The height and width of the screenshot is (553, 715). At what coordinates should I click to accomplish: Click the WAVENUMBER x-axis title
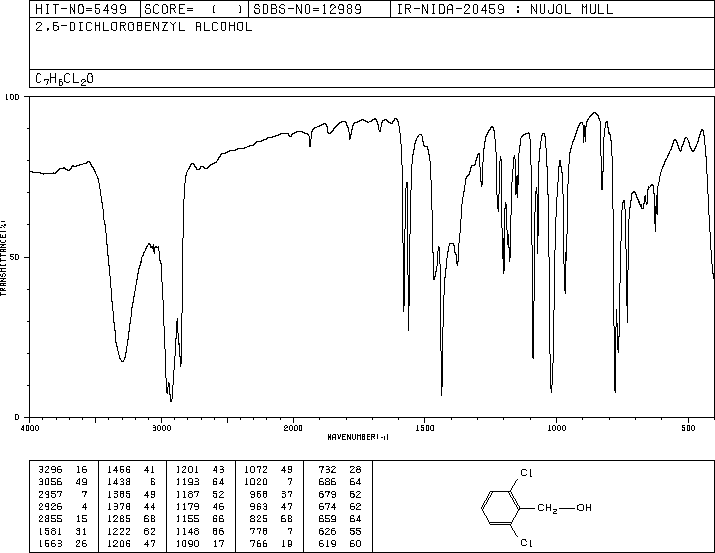[358, 437]
